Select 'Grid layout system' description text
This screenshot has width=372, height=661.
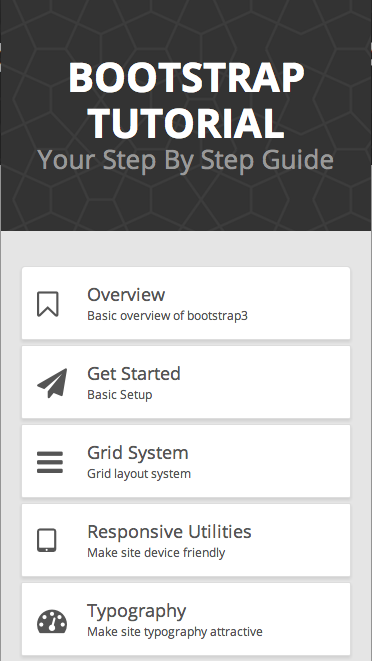tap(139, 474)
